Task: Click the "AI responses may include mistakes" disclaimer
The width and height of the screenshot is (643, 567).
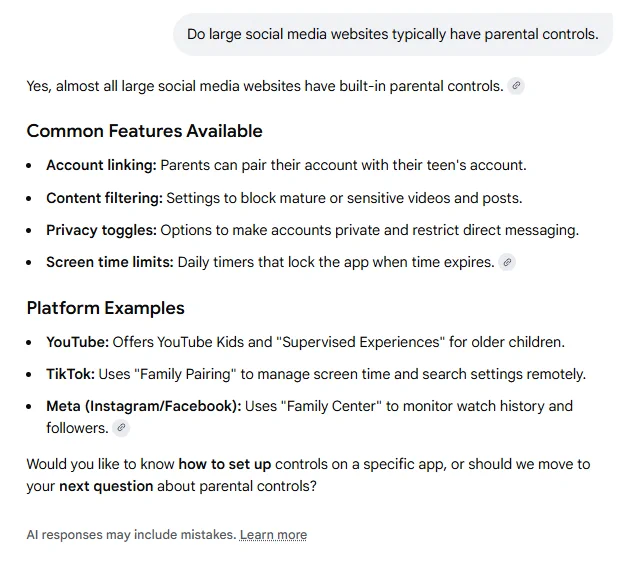Action: [x=131, y=535]
